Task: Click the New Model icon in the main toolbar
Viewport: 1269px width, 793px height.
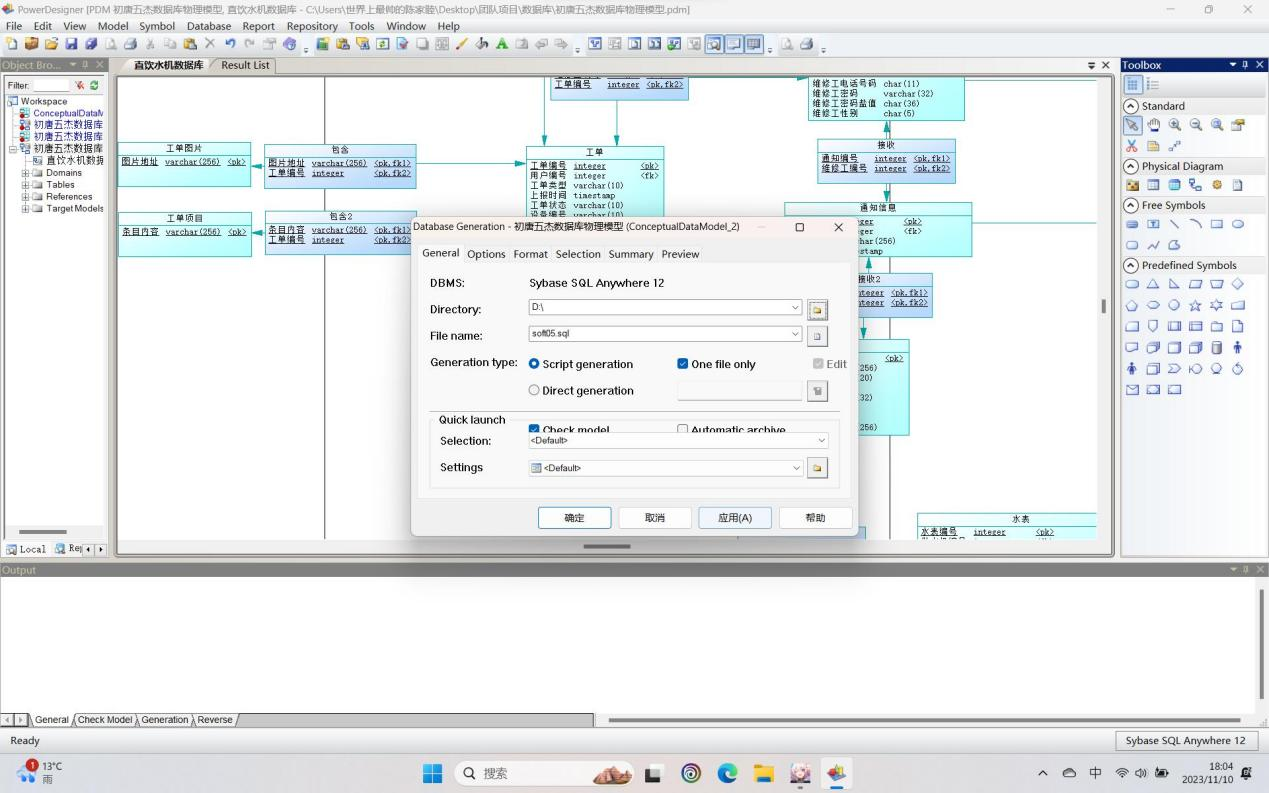Action: click(11, 44)
